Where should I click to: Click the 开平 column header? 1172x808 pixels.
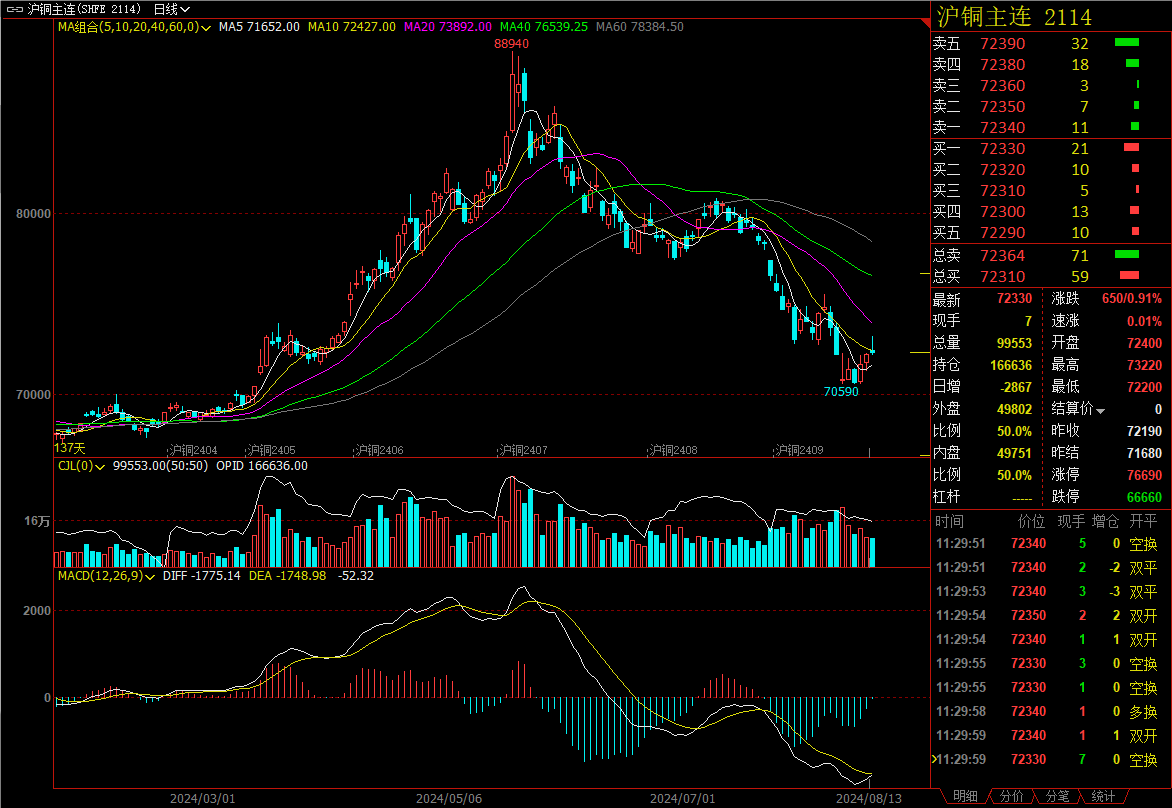point(1143,521)
